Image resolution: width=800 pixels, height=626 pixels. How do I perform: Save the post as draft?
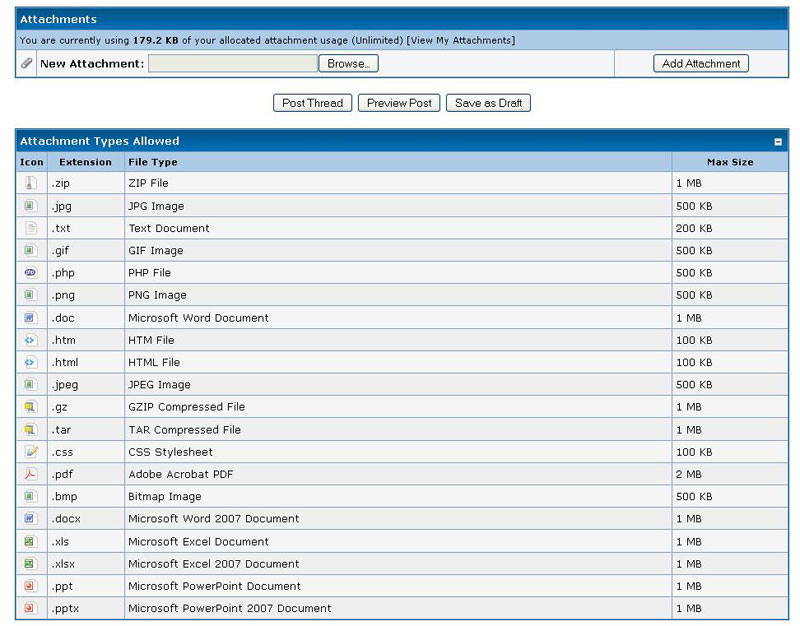488,103
